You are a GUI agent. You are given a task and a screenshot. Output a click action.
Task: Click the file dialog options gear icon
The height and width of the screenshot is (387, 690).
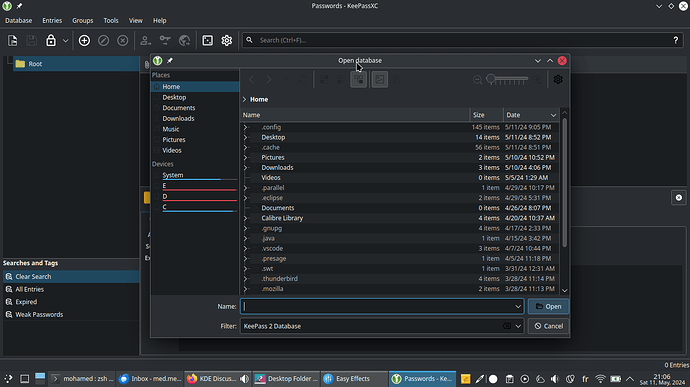click(558, 79)
